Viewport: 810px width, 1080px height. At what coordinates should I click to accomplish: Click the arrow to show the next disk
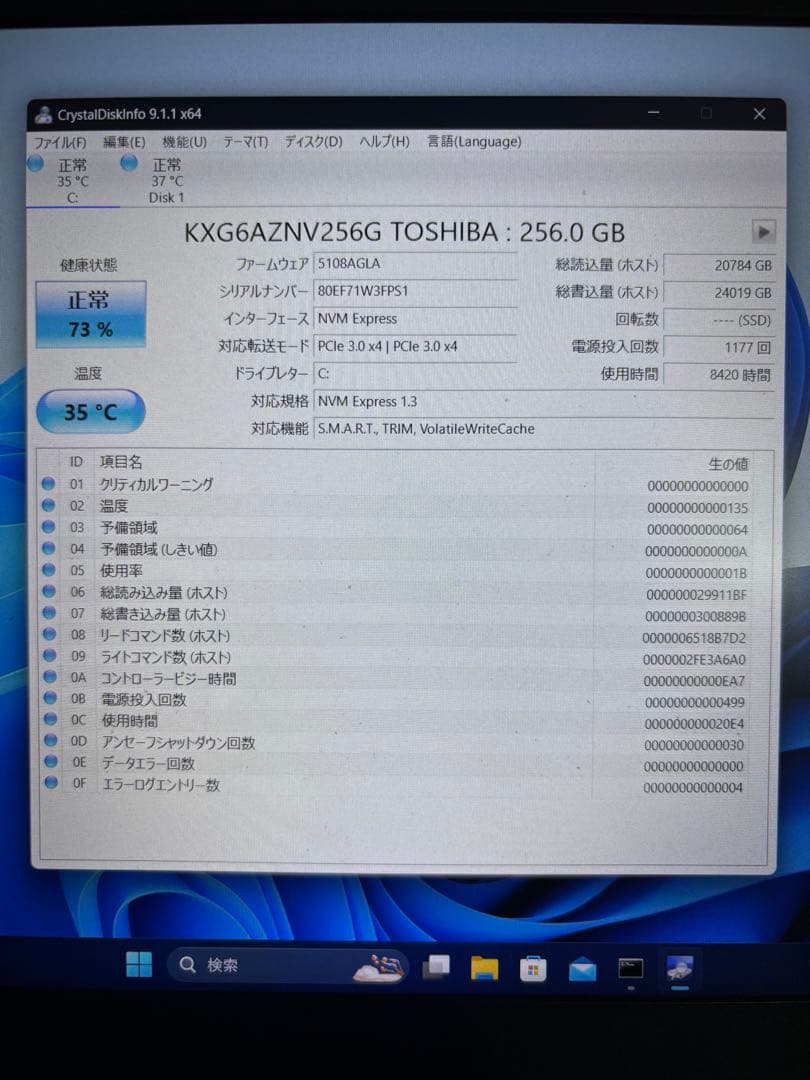(x=762, y=231)
